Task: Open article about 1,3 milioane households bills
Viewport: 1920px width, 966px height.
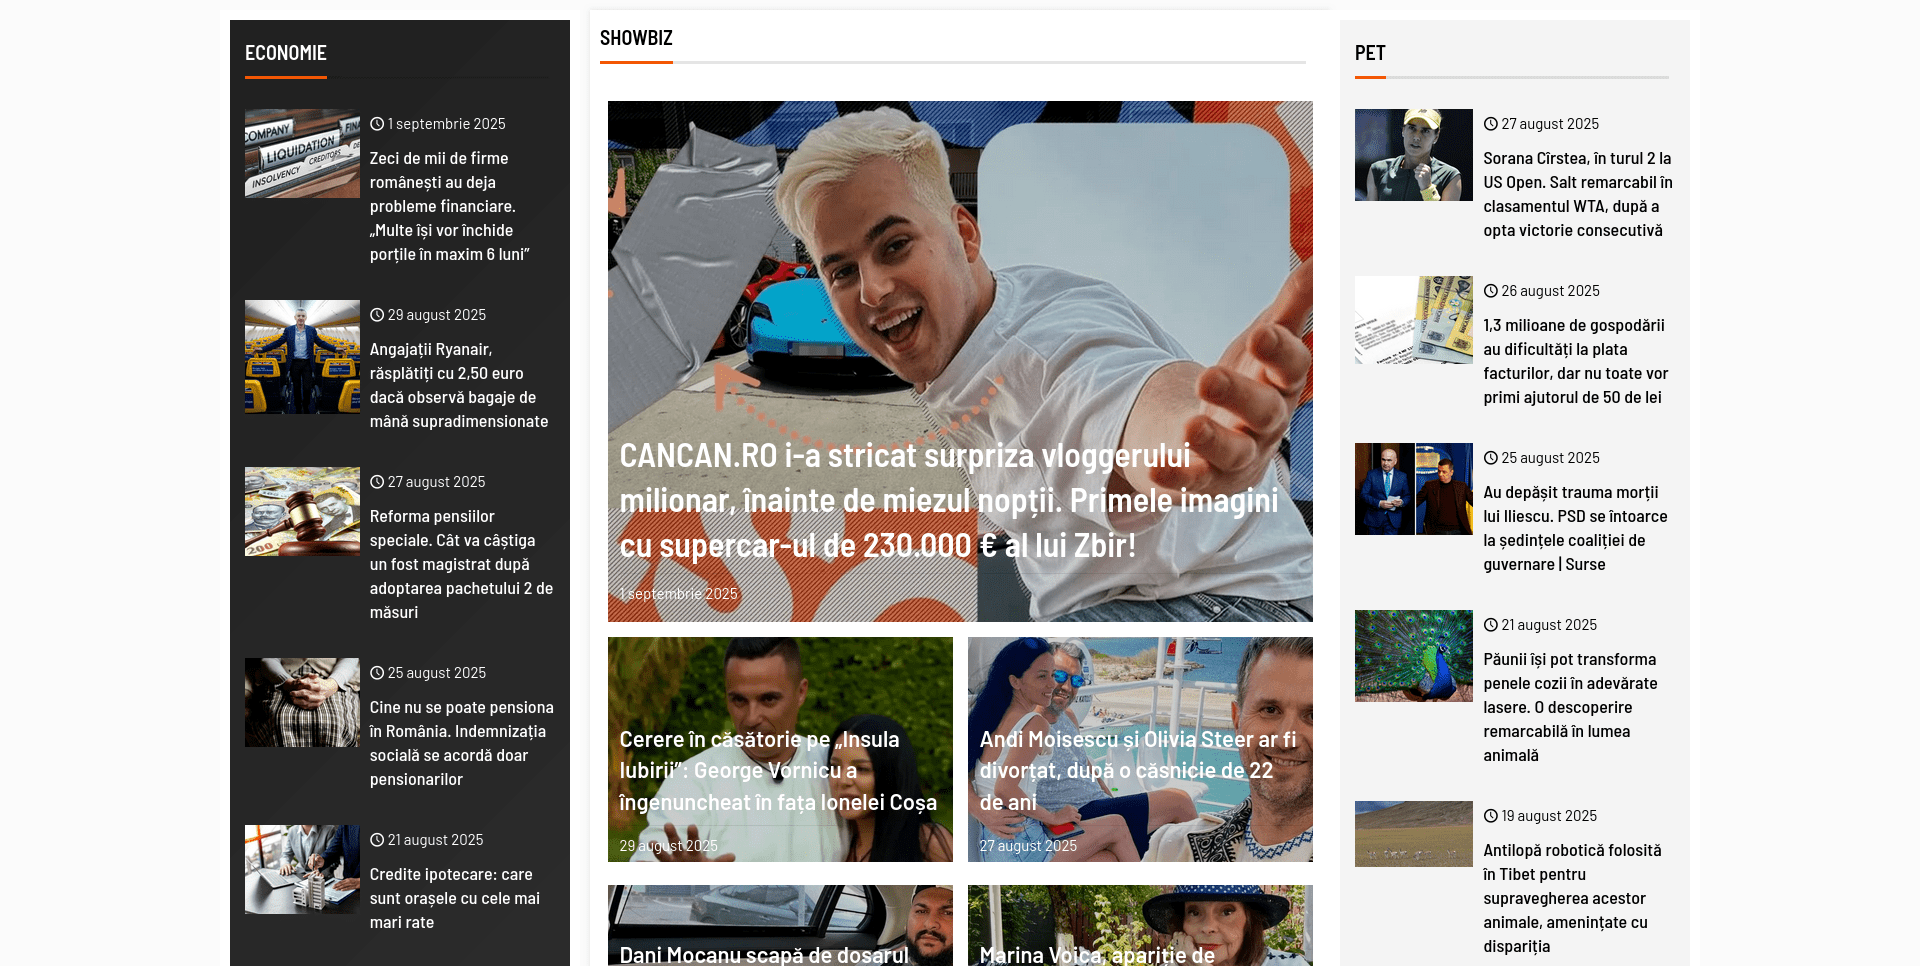Action: 1575,361
